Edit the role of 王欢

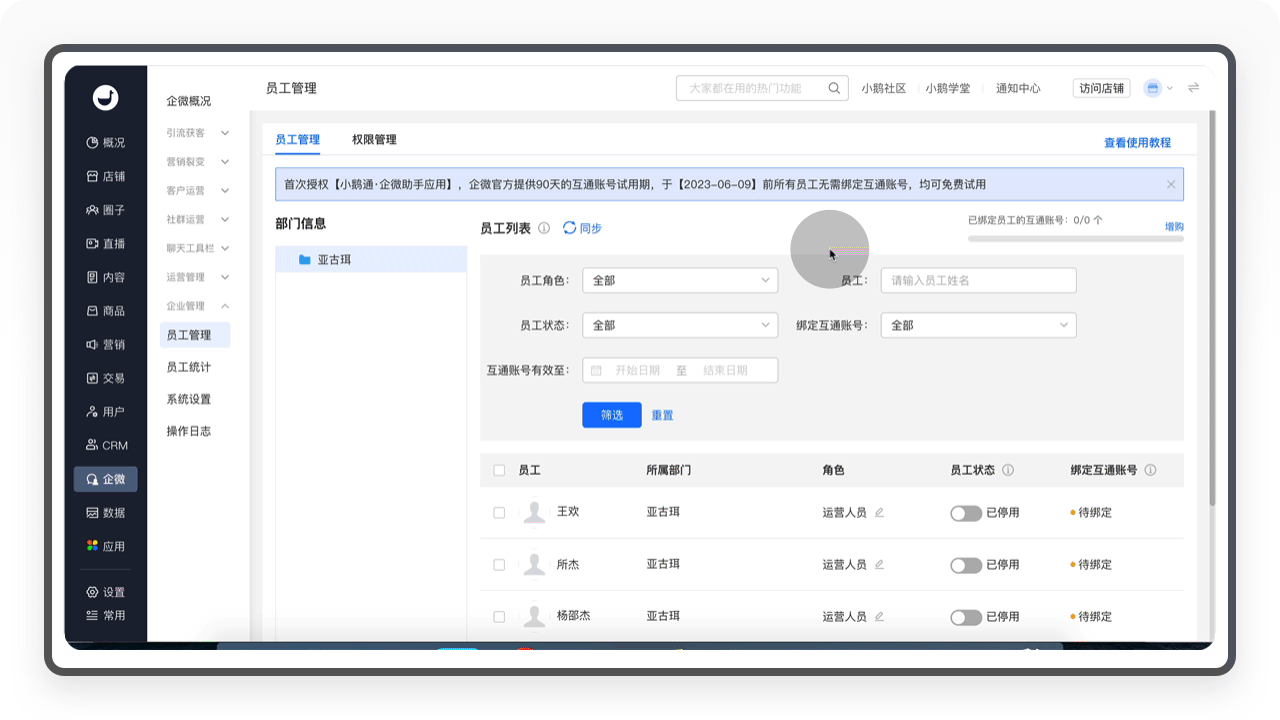(879, 512)
